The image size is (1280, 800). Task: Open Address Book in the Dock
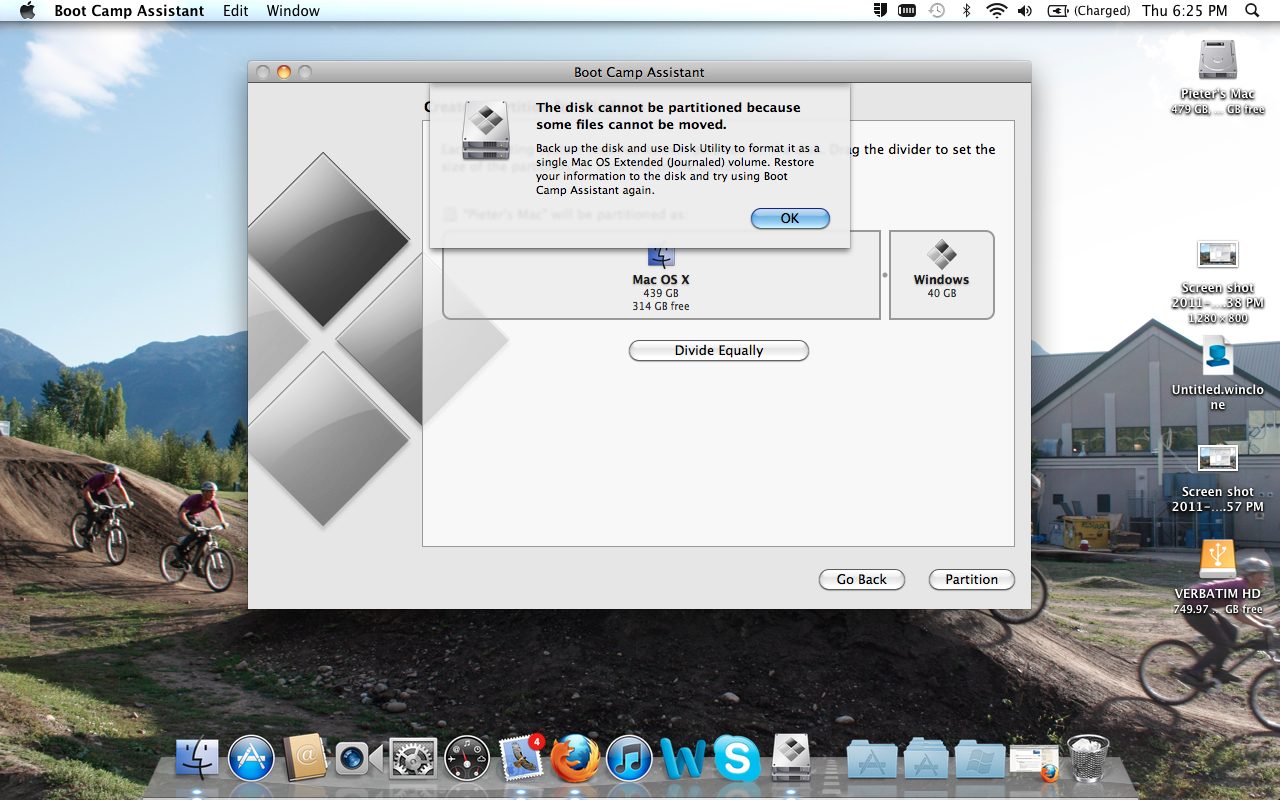pyautogui.click(x=305, y=758)
